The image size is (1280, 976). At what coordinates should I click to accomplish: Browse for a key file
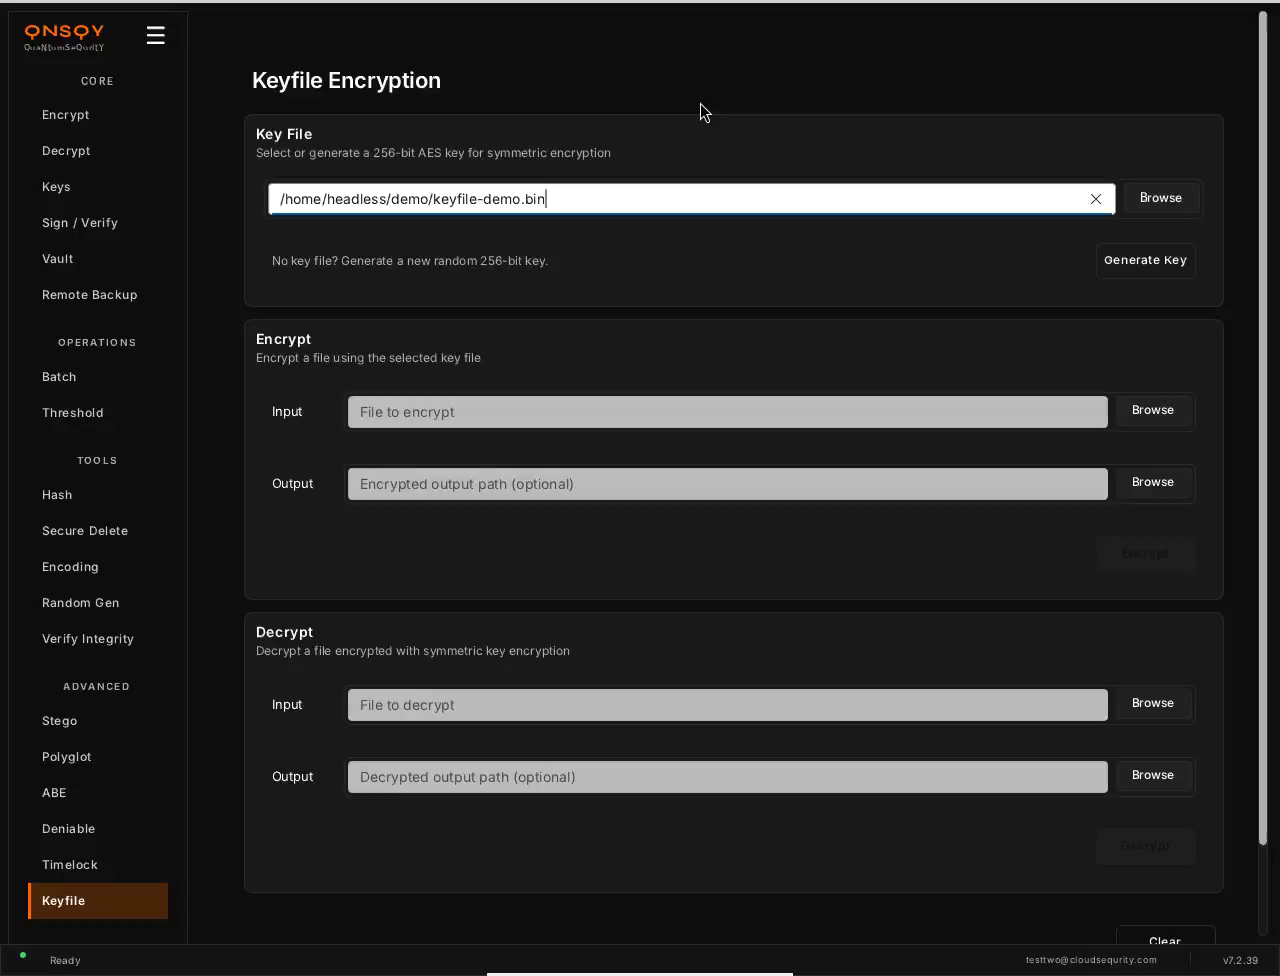point(1160,198)
